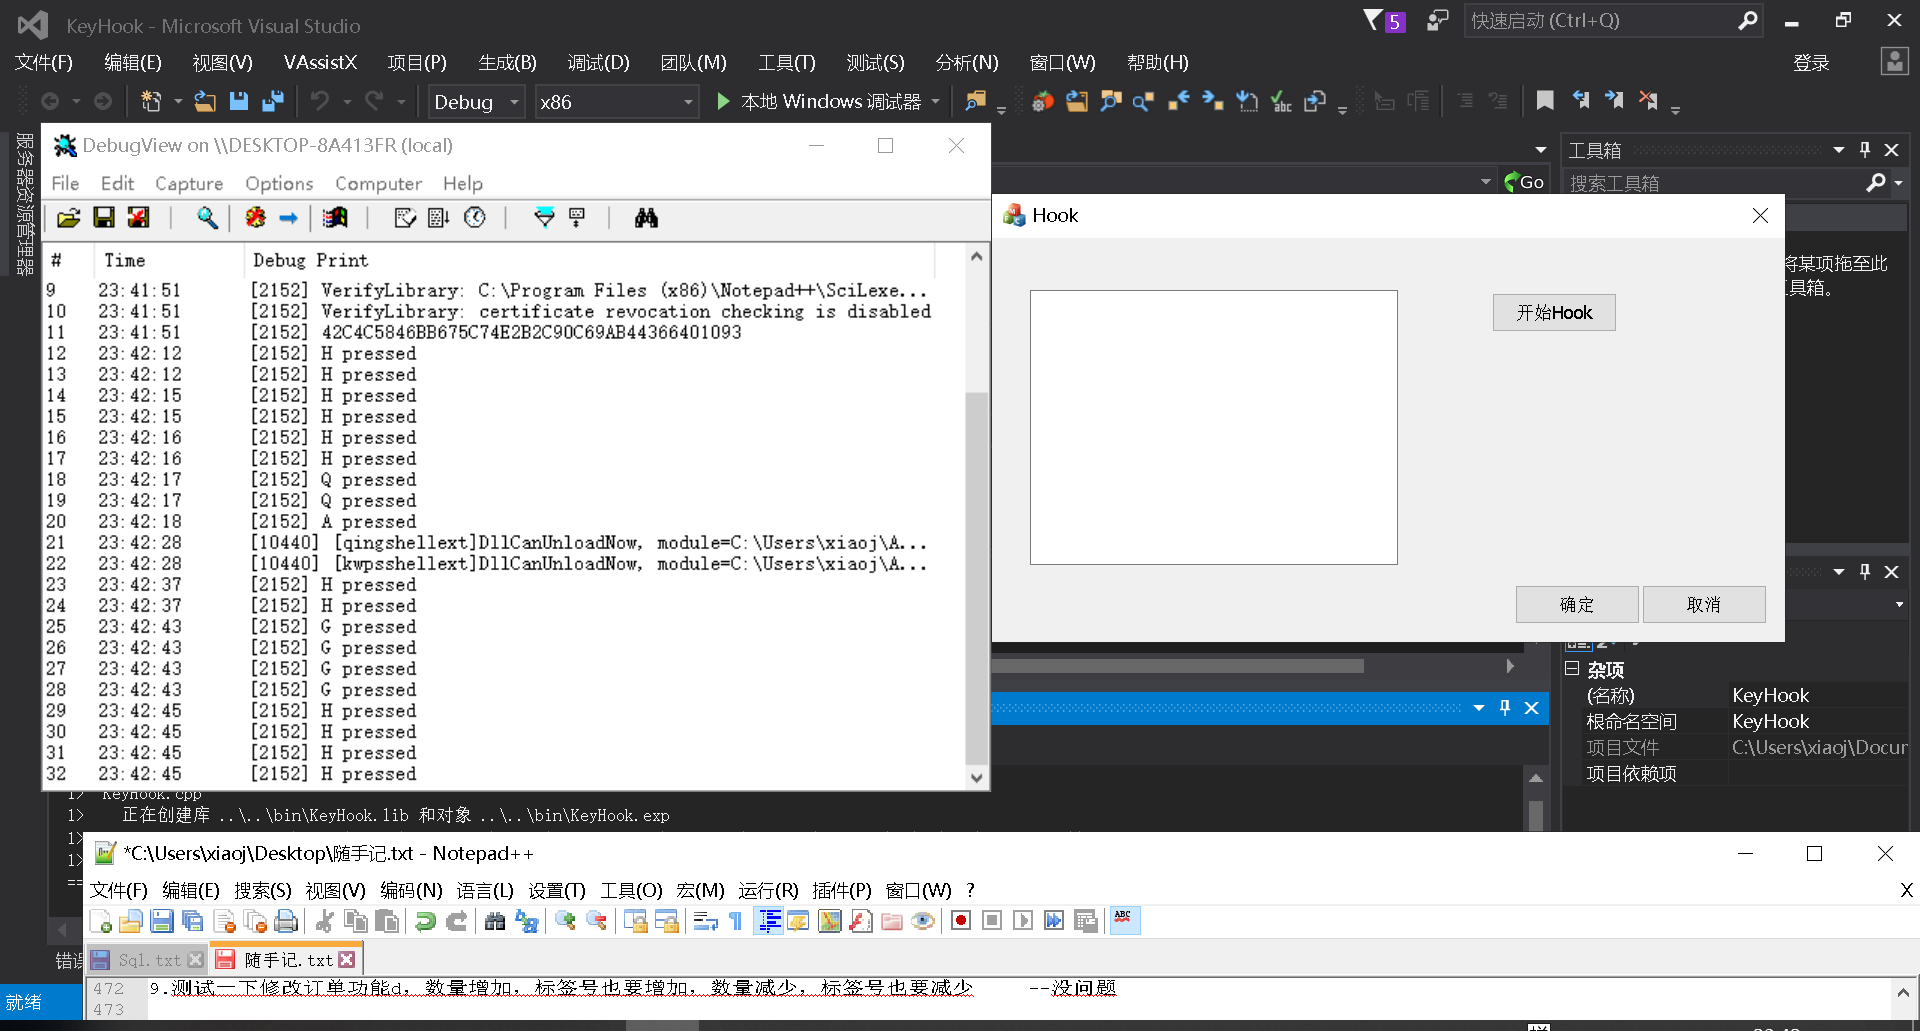Toggle pass-through blue arrow in DebugView
1920x1031 pixels.
coord(288,218)
